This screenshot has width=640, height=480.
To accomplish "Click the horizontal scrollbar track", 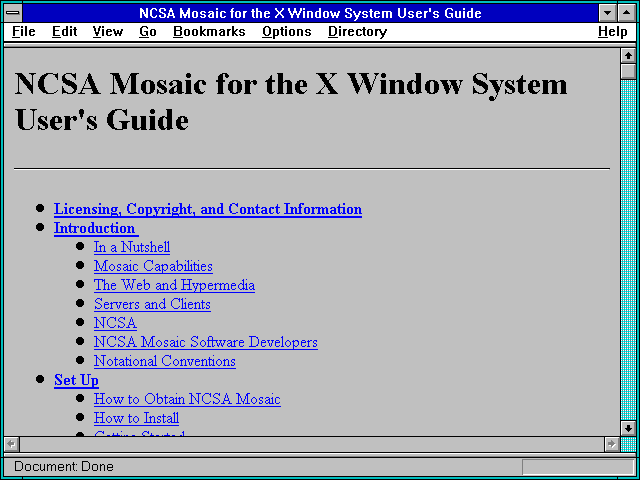I will tap(312, 444).
